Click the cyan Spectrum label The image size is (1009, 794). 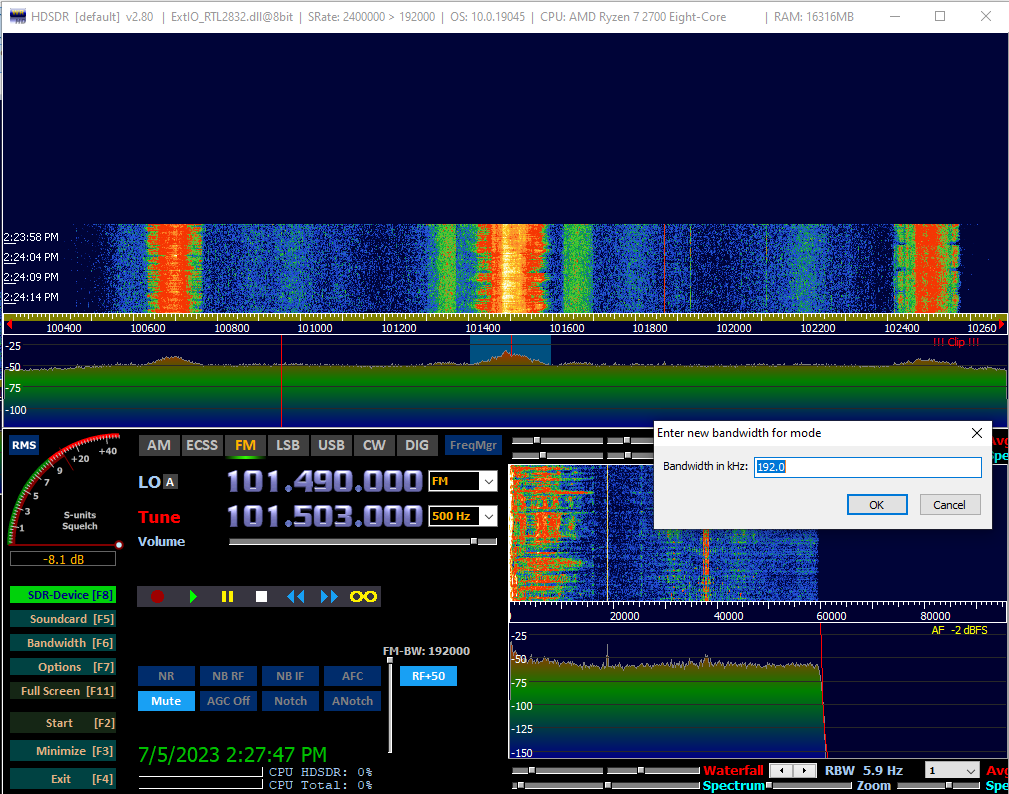[734, 786]
